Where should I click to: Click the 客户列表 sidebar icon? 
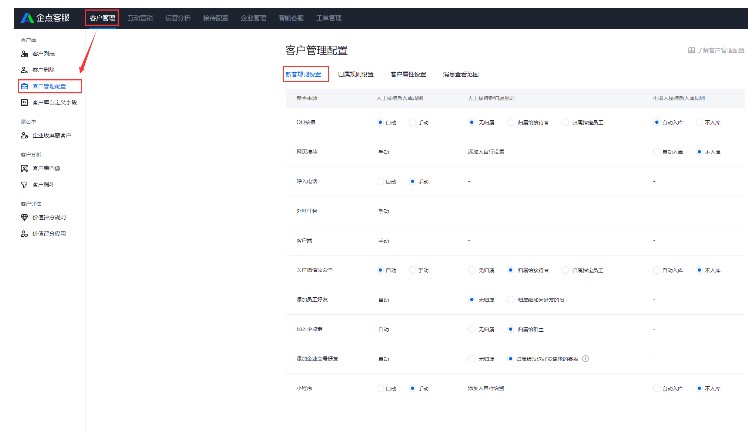point(24,53)
